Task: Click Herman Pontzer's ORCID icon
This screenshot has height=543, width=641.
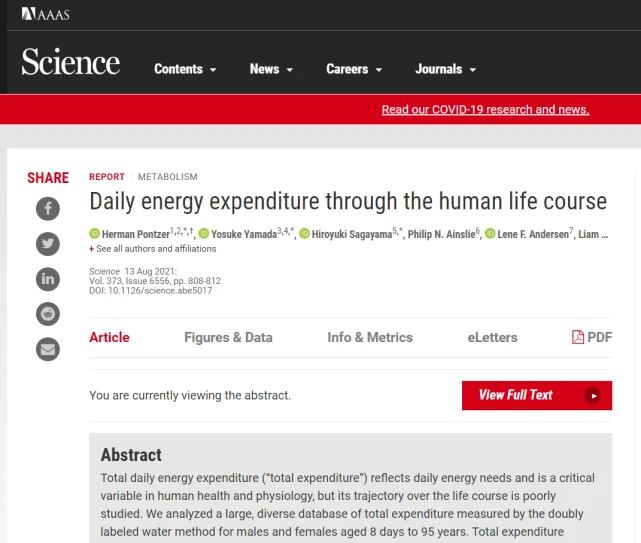Action: click(x=95, y=234)
